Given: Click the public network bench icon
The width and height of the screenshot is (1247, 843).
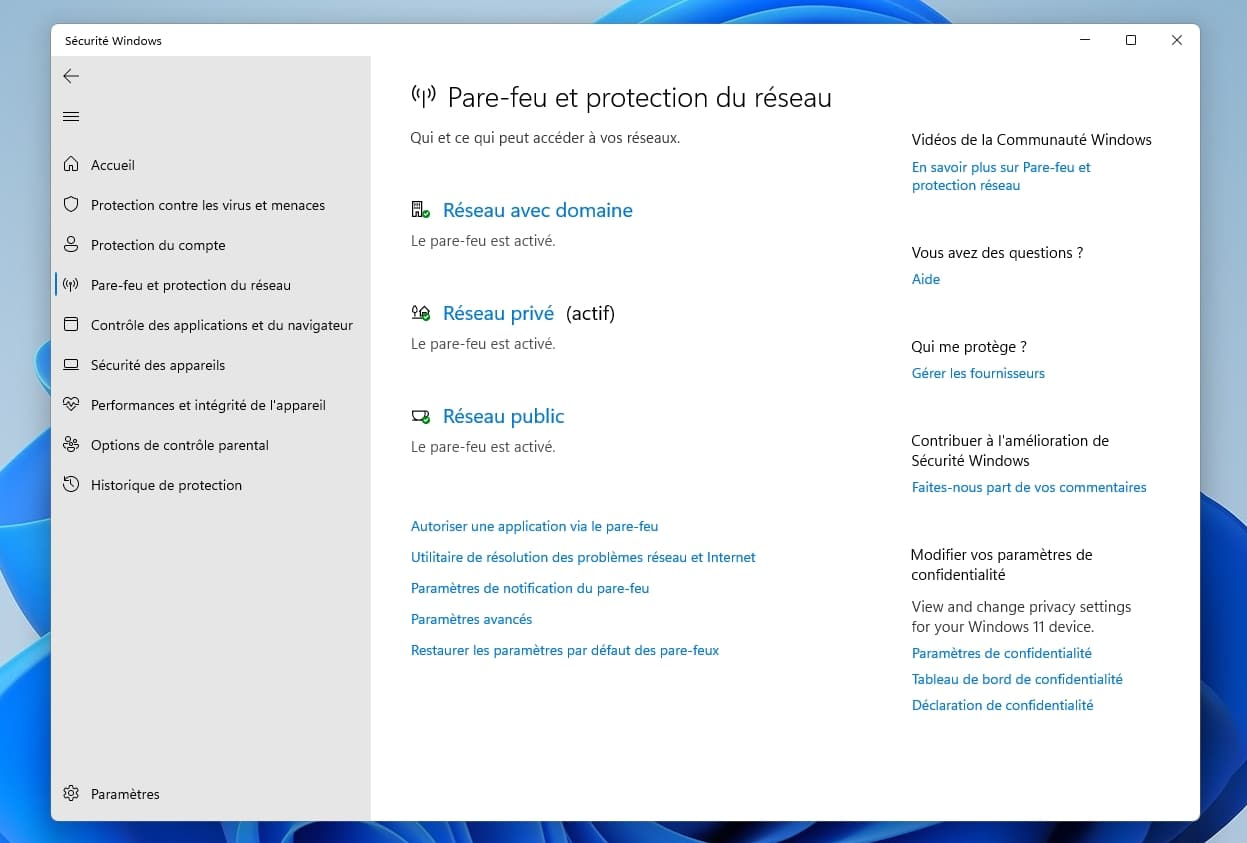Looking at the screenshot, I should (x=421, y=416).
